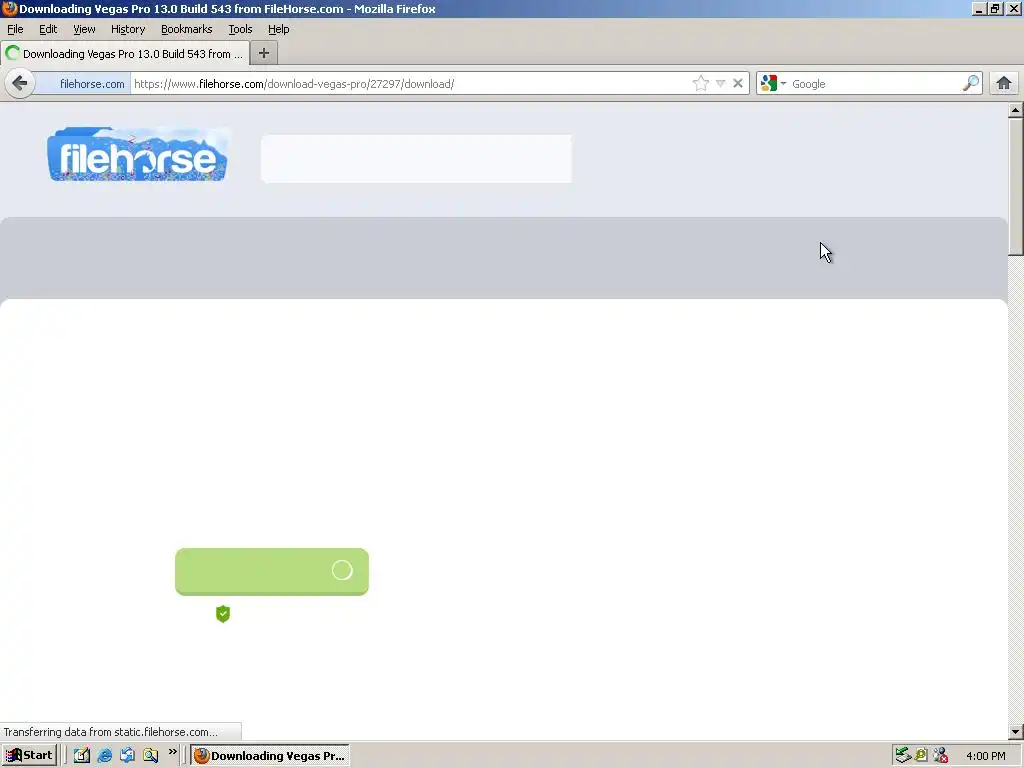This screenshot has width=1024, height=768.
Task: Click the Firefox taskbar button
Action: pos(270,756)
